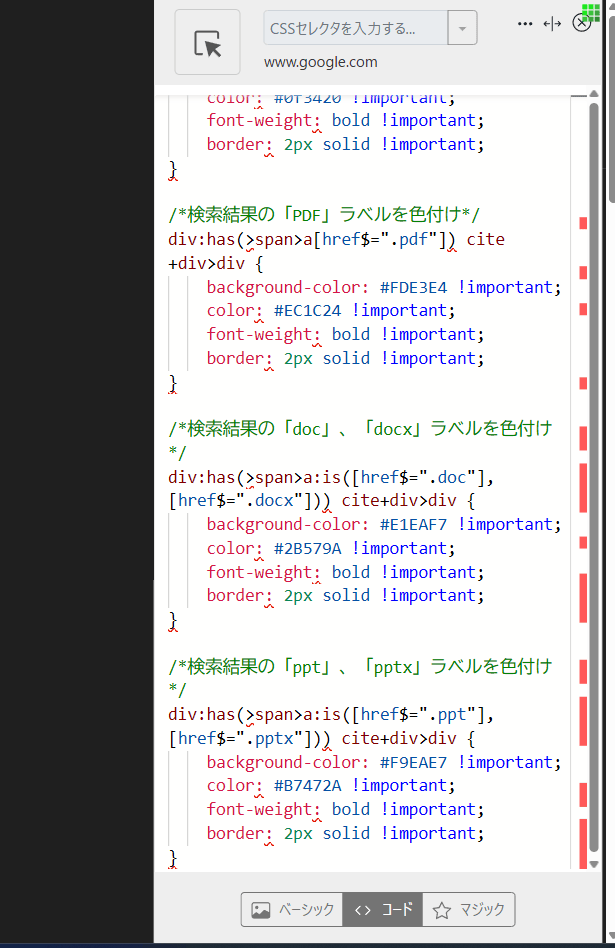This screenshot has height=948, width=615.
Task: Focus the CSS selector input field
Action: (356, 28)
